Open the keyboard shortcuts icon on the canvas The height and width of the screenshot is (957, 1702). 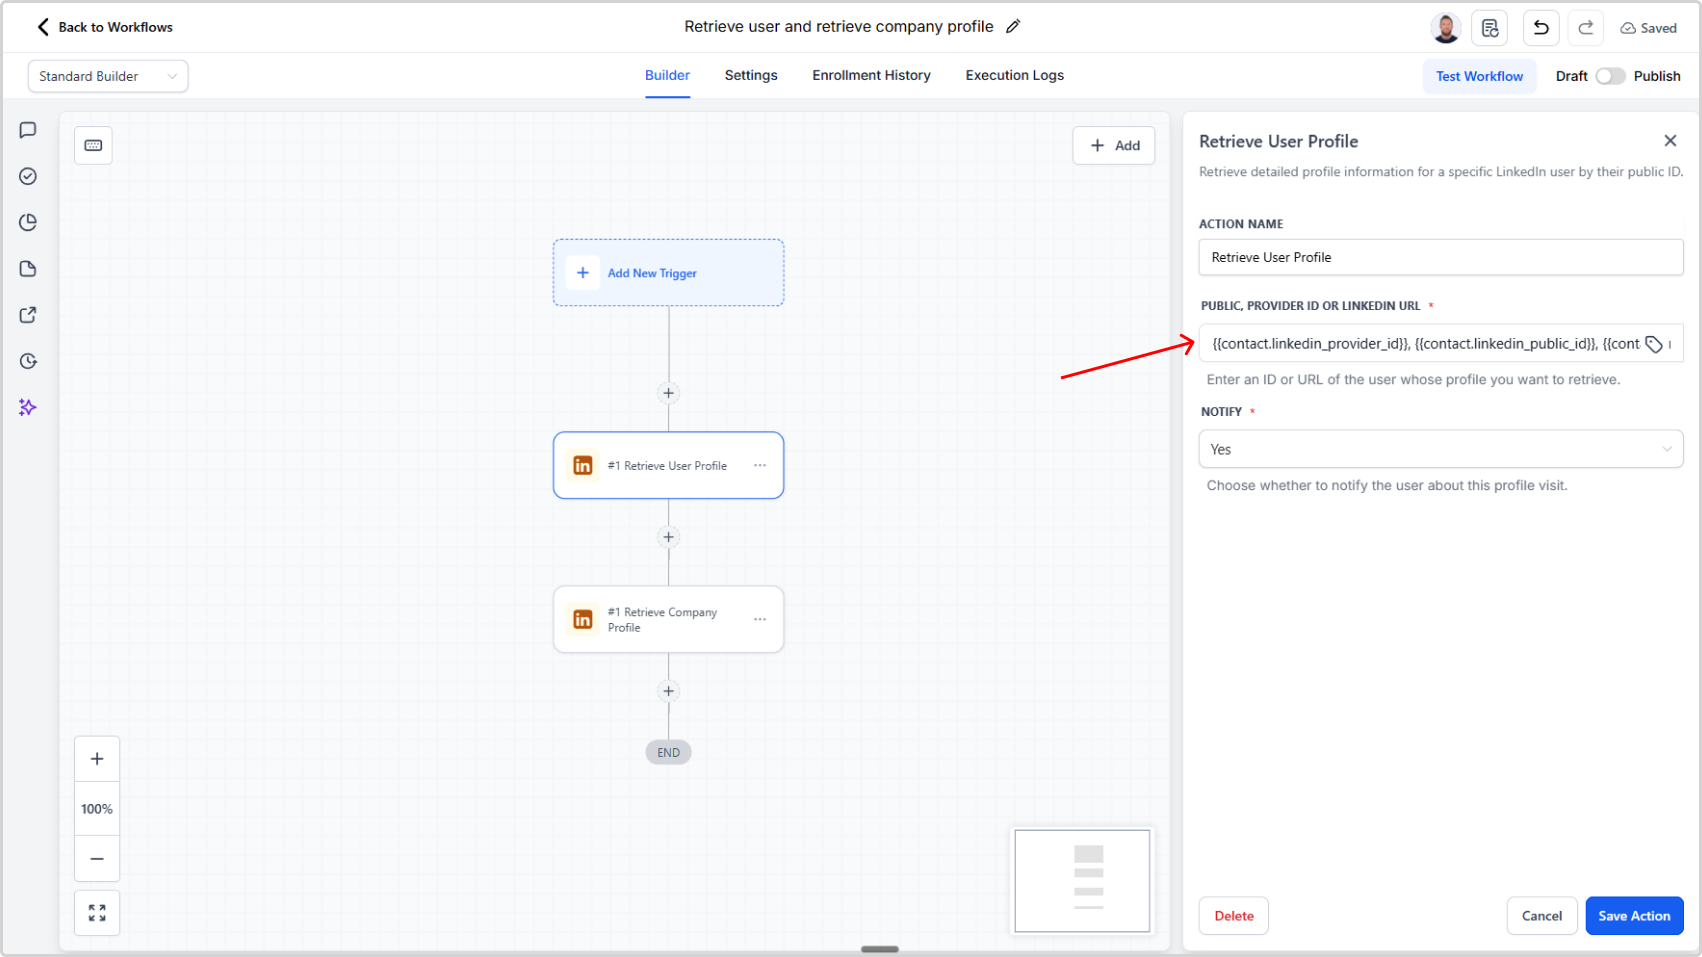(93, 145)
